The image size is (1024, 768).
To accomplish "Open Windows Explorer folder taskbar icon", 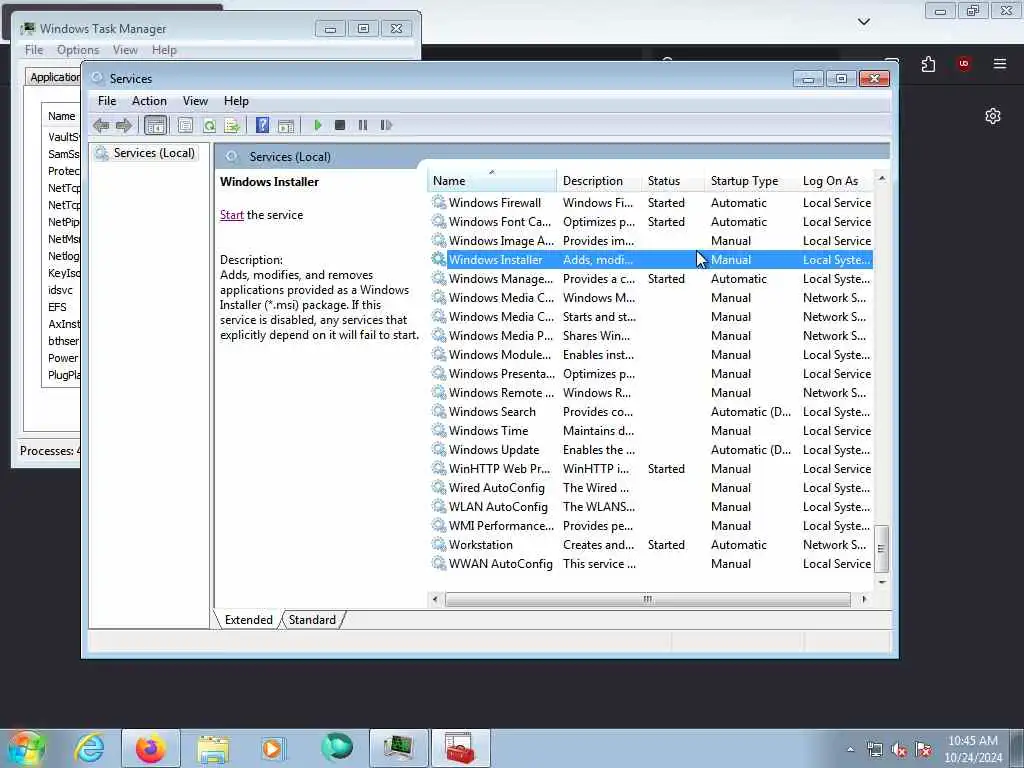I will [x=213, y=748].
